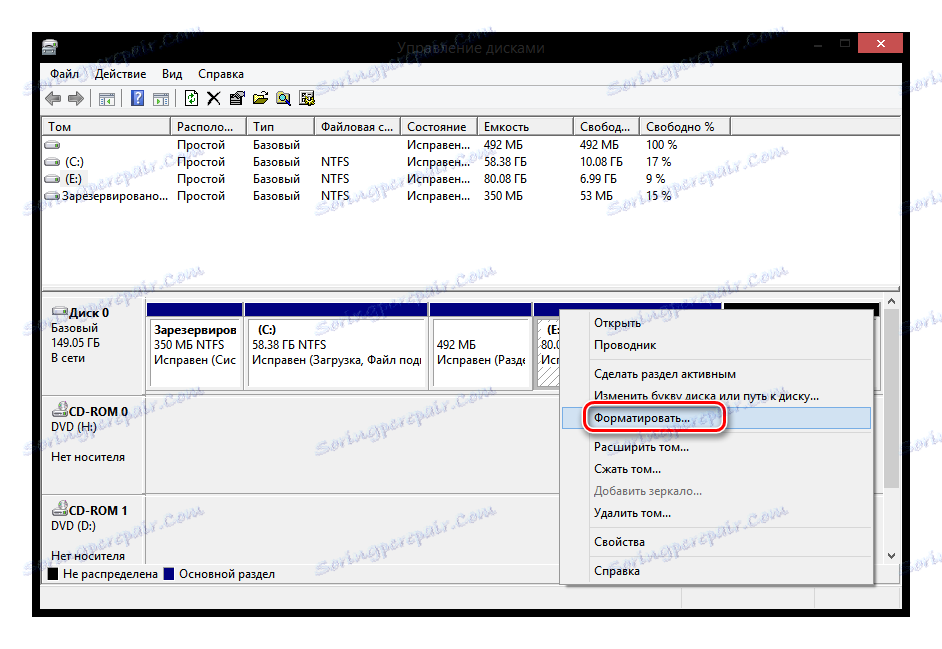Image resolution: width=942 pixels, height=649 pixels.
Task: Sort by the Файловая с... column header
Action: tap(357, 127)
